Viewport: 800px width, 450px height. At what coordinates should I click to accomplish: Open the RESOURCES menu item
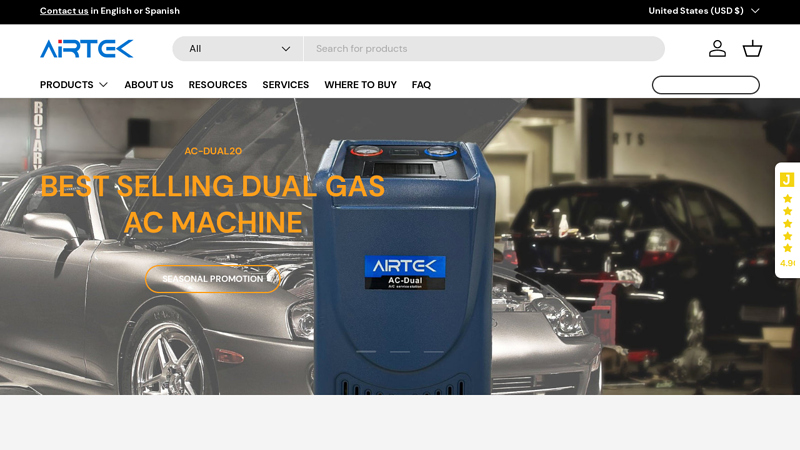tap(218, 85)
